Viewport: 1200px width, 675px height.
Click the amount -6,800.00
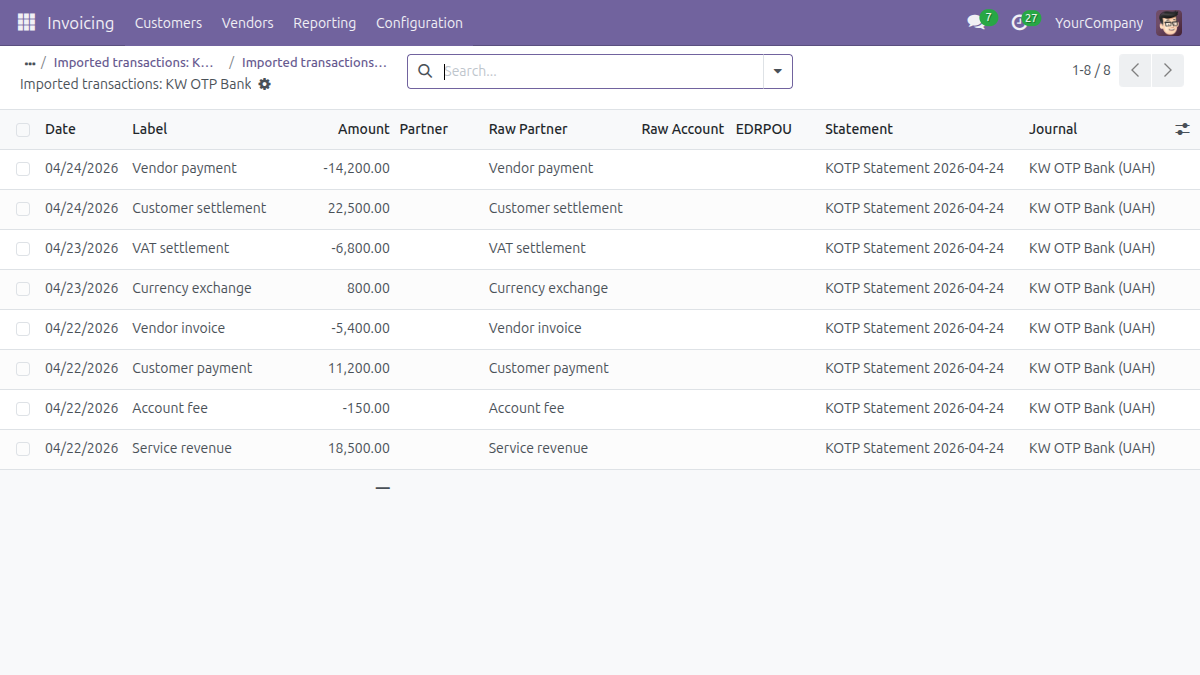[x=360, y=248]
